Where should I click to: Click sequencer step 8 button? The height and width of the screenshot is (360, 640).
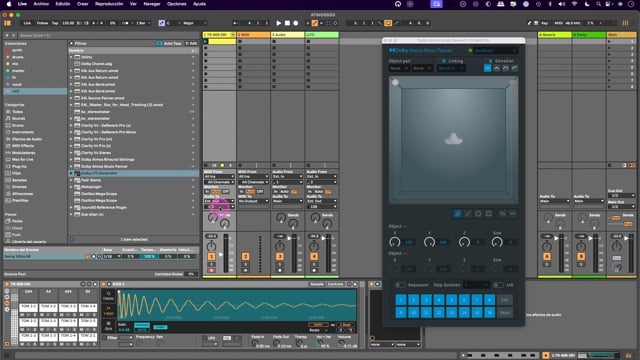pos(489,300)
